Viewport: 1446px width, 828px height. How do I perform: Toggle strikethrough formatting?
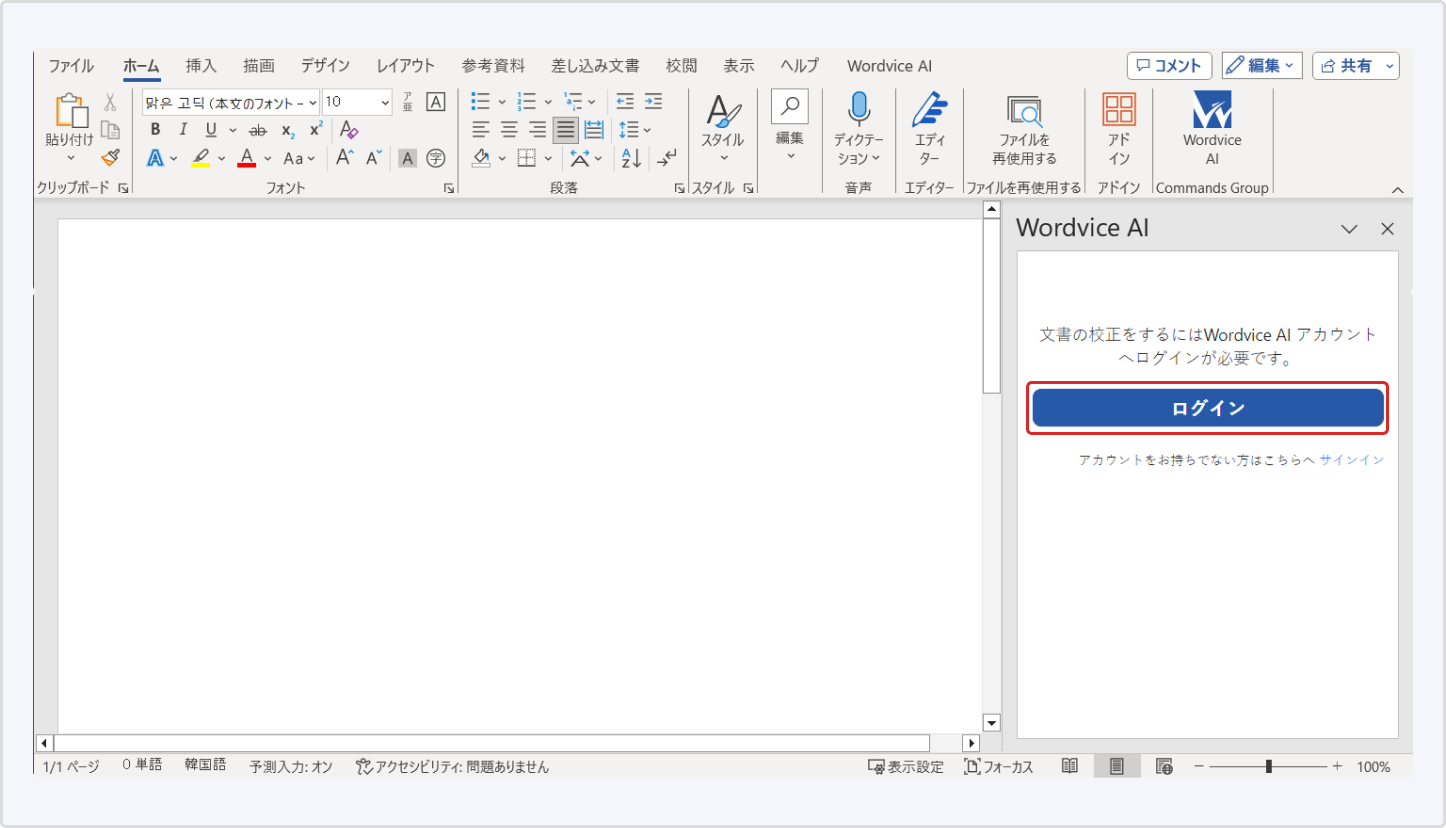point(256,129)
